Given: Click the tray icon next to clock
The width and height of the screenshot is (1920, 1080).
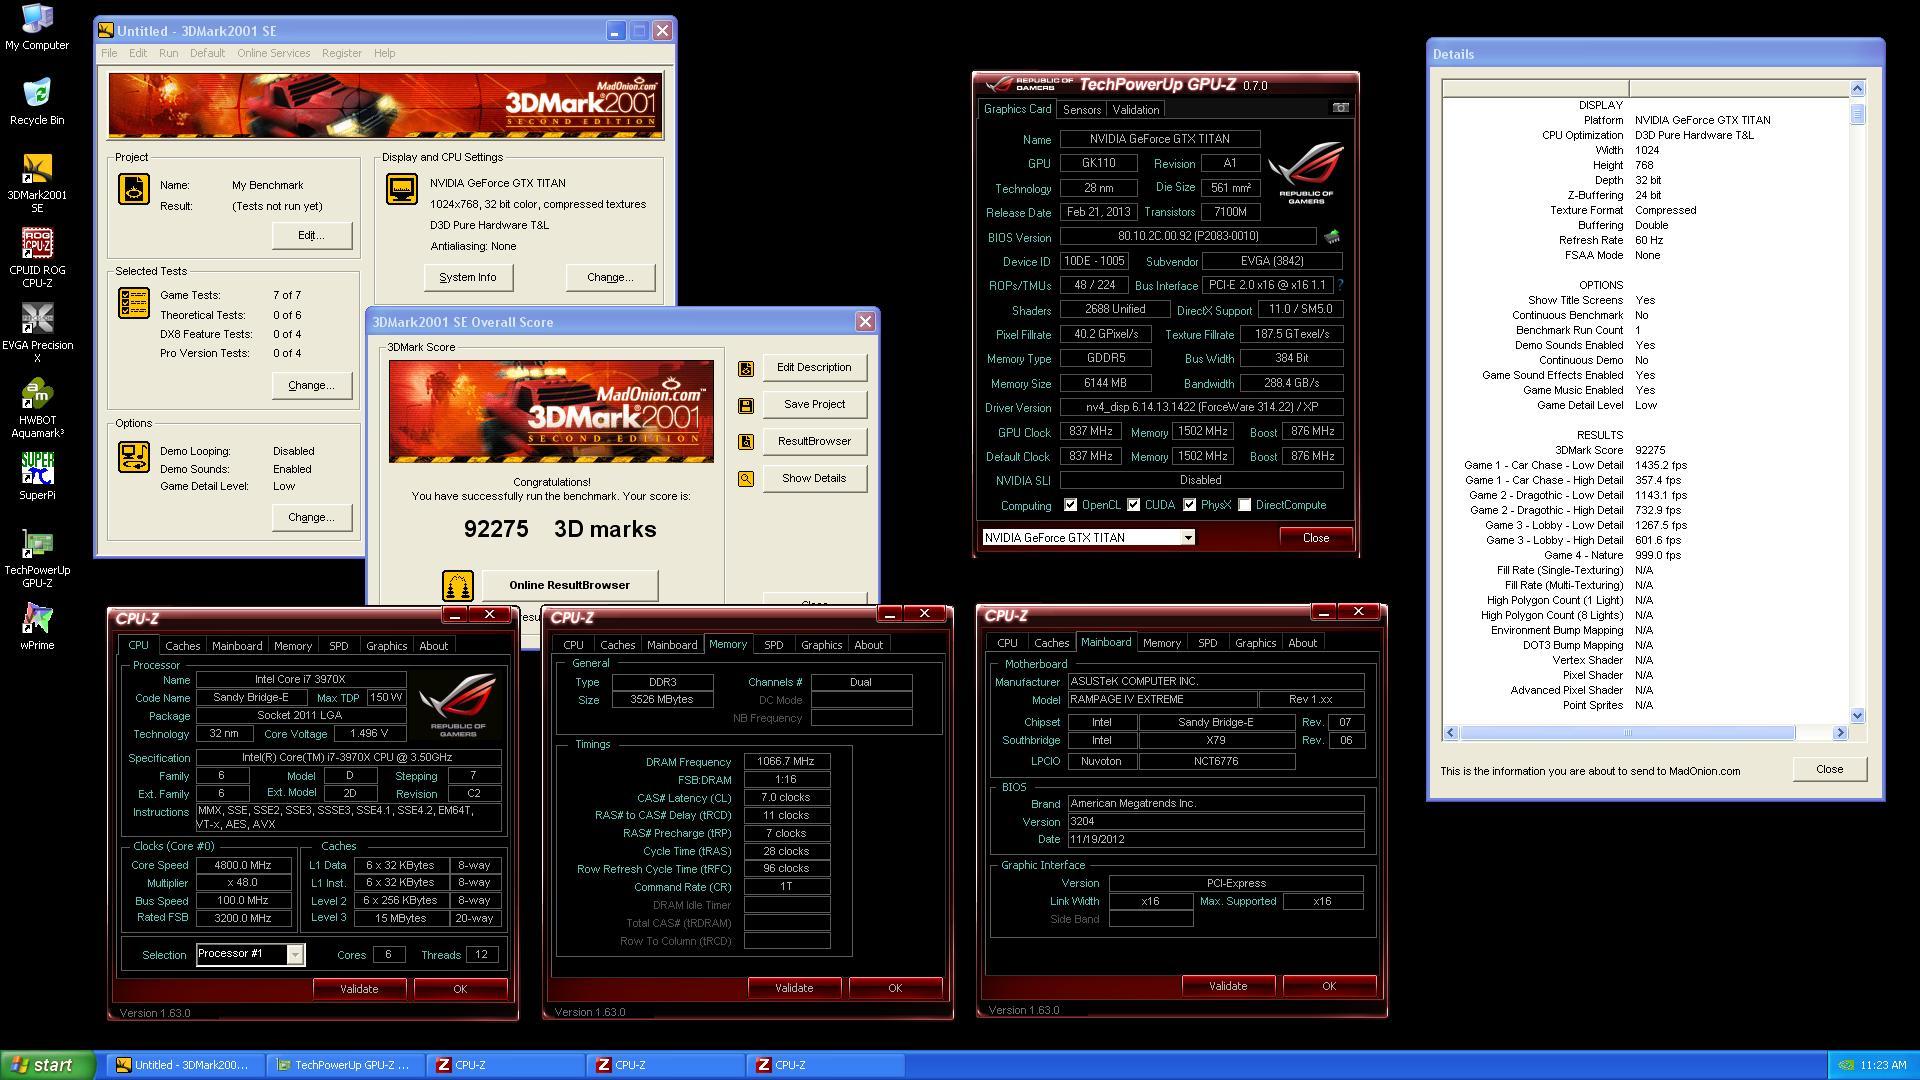Looking at the screenshot, I should click(x=1847, y=1065).
